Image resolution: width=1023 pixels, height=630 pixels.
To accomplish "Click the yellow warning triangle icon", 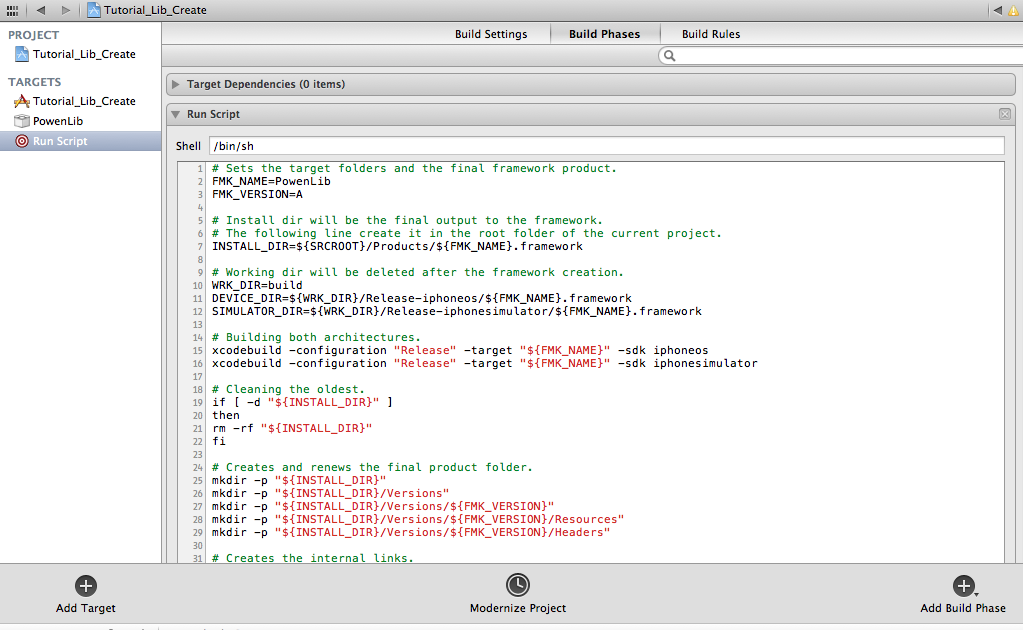I will coord(1015,10).
